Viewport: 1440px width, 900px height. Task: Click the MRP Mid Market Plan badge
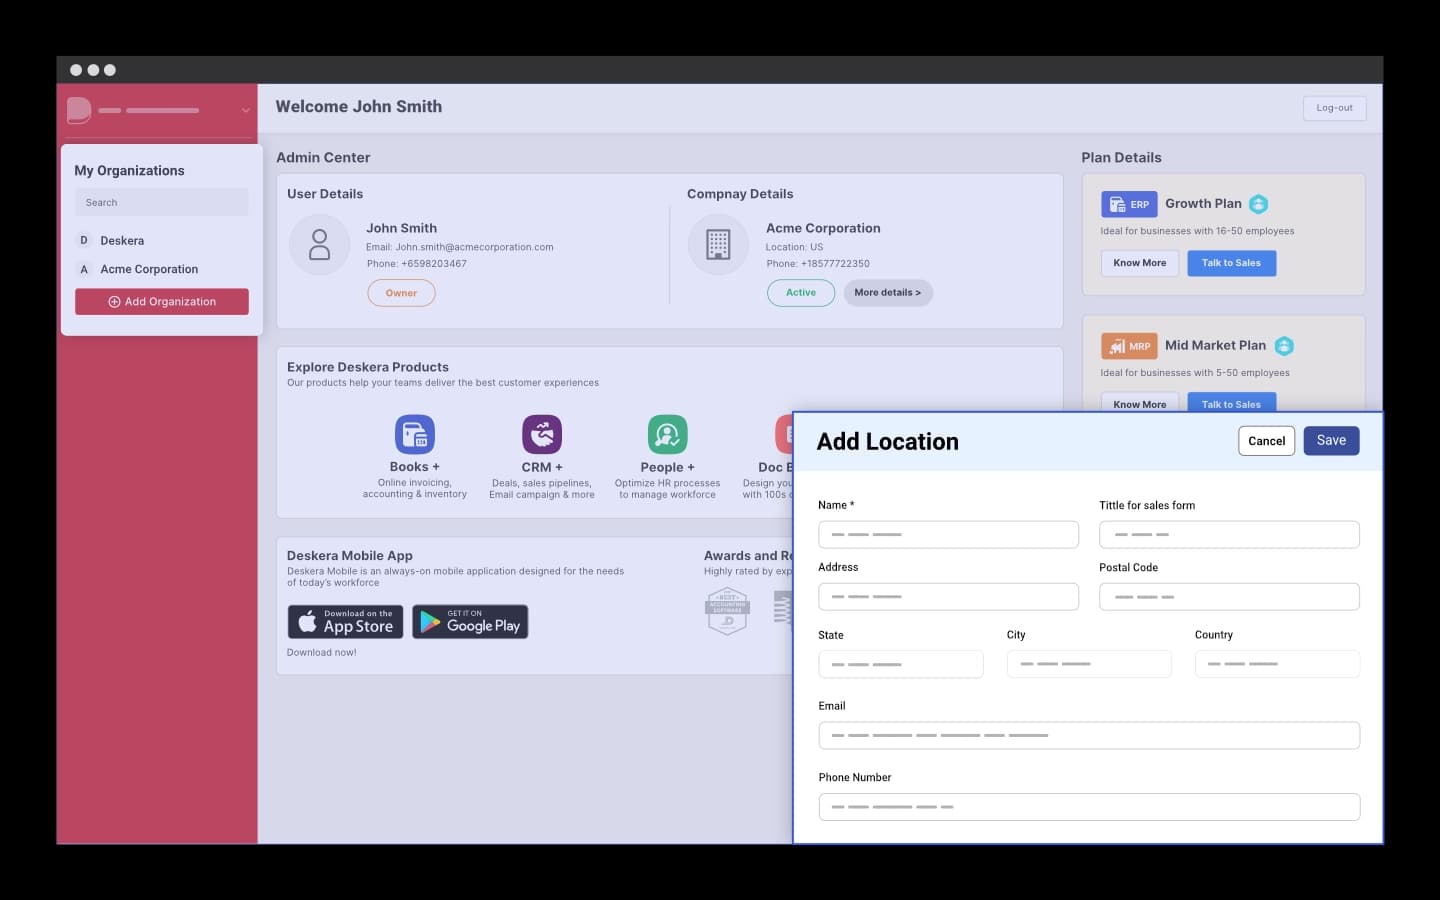tap(1129, 346)
